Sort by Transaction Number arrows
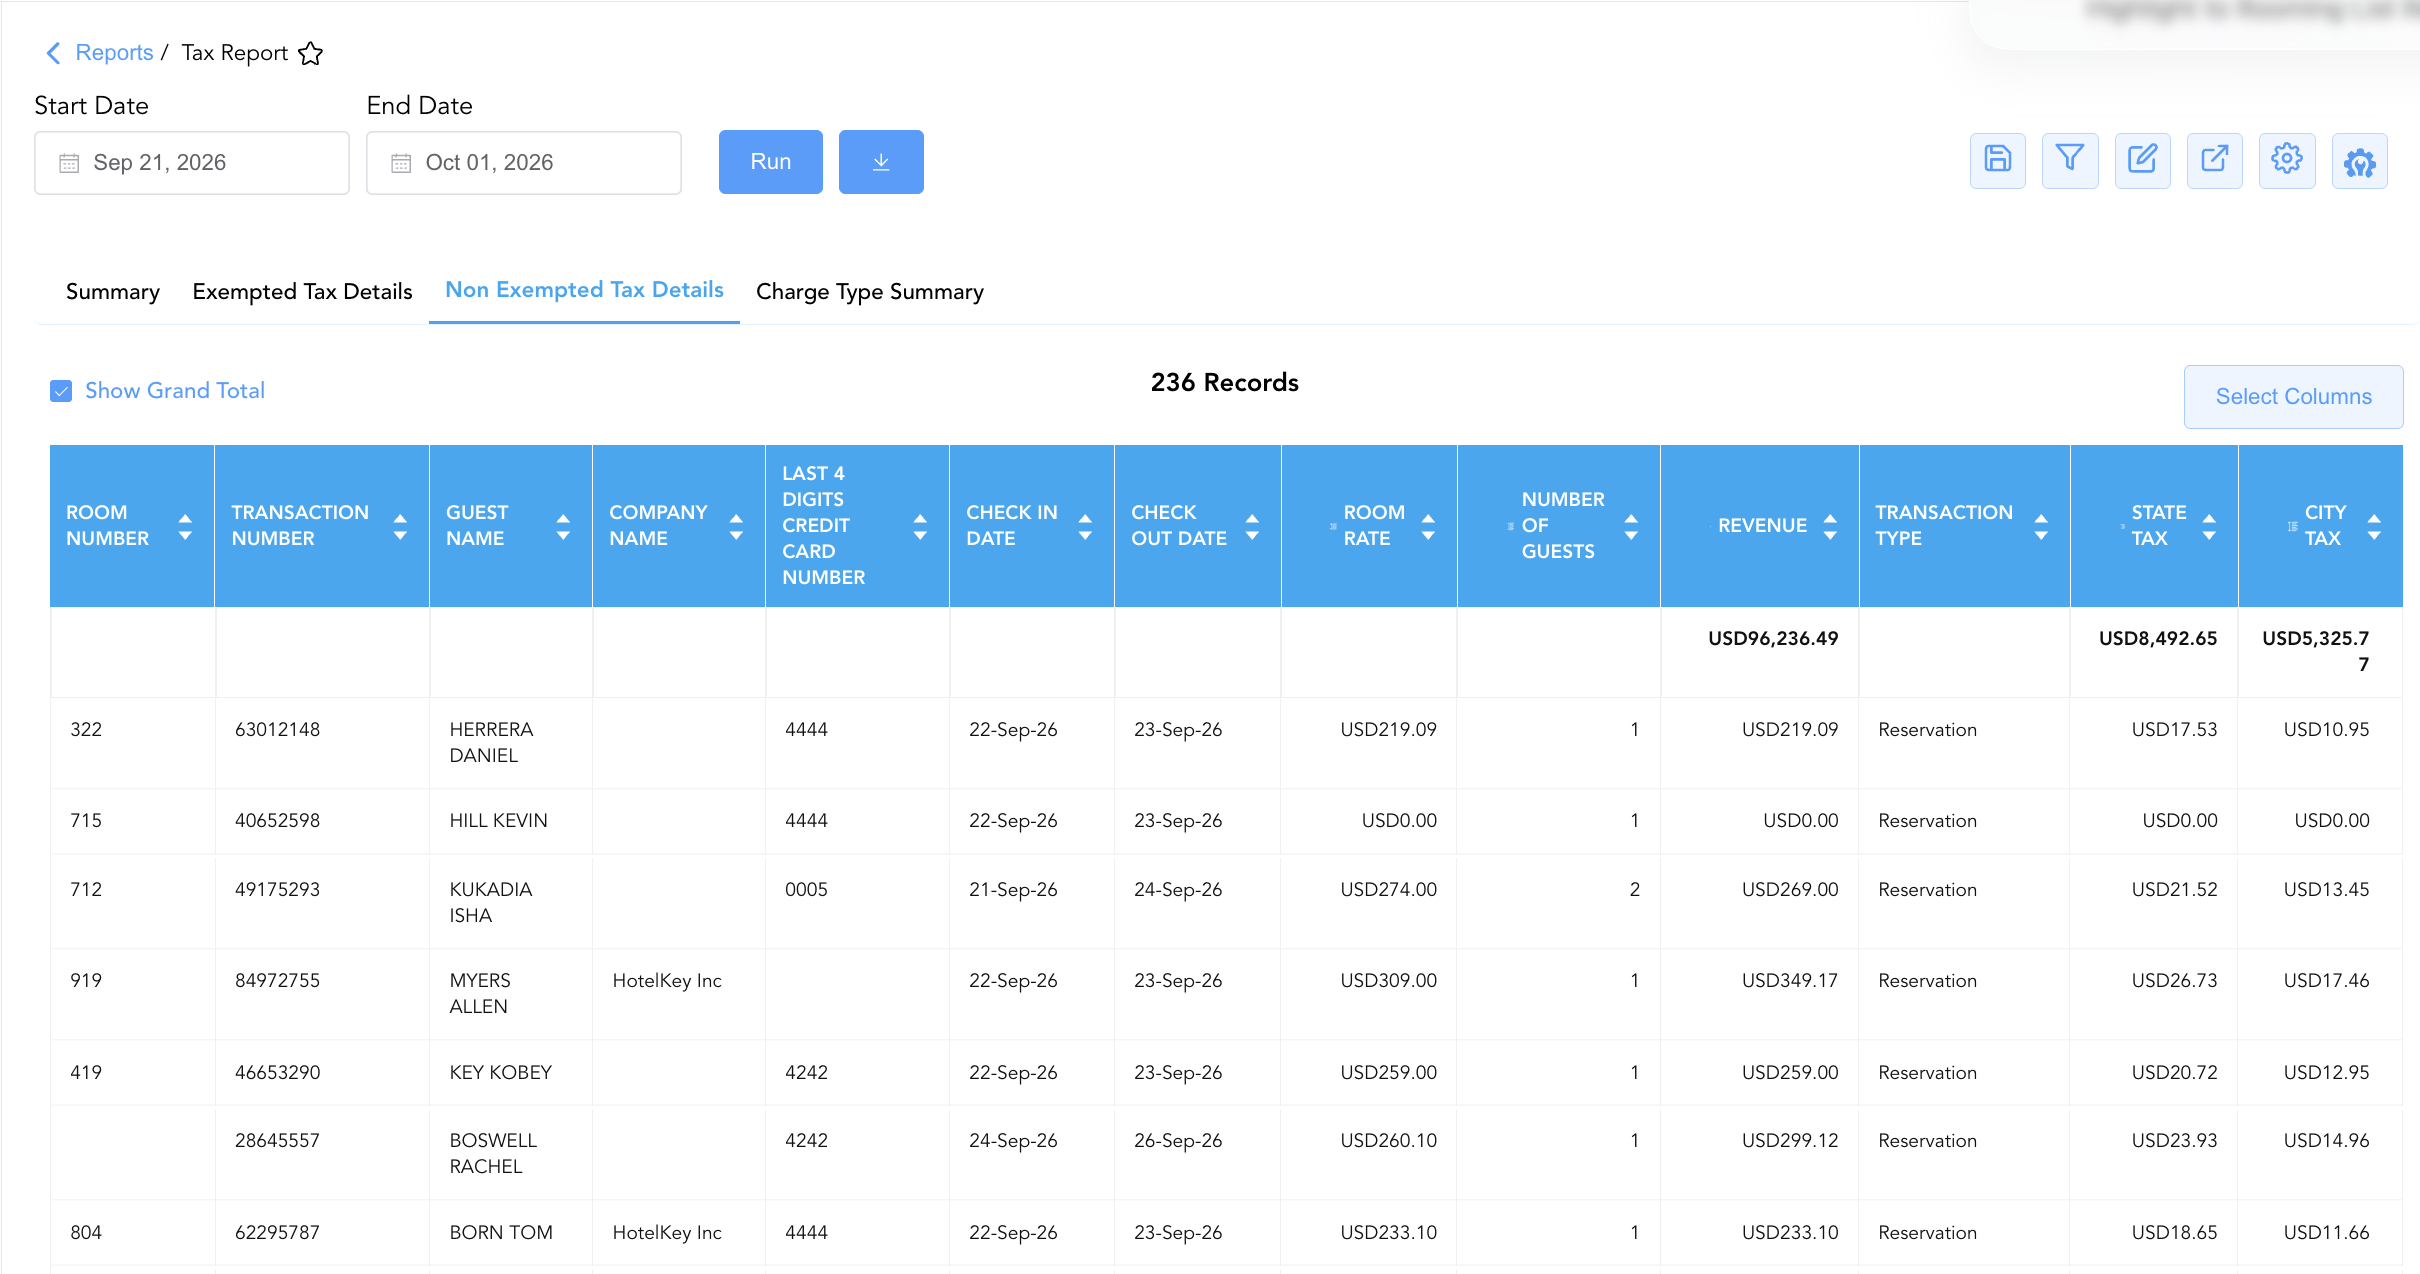This screenshot has width=2420, height=1274. tap(400, 526)
